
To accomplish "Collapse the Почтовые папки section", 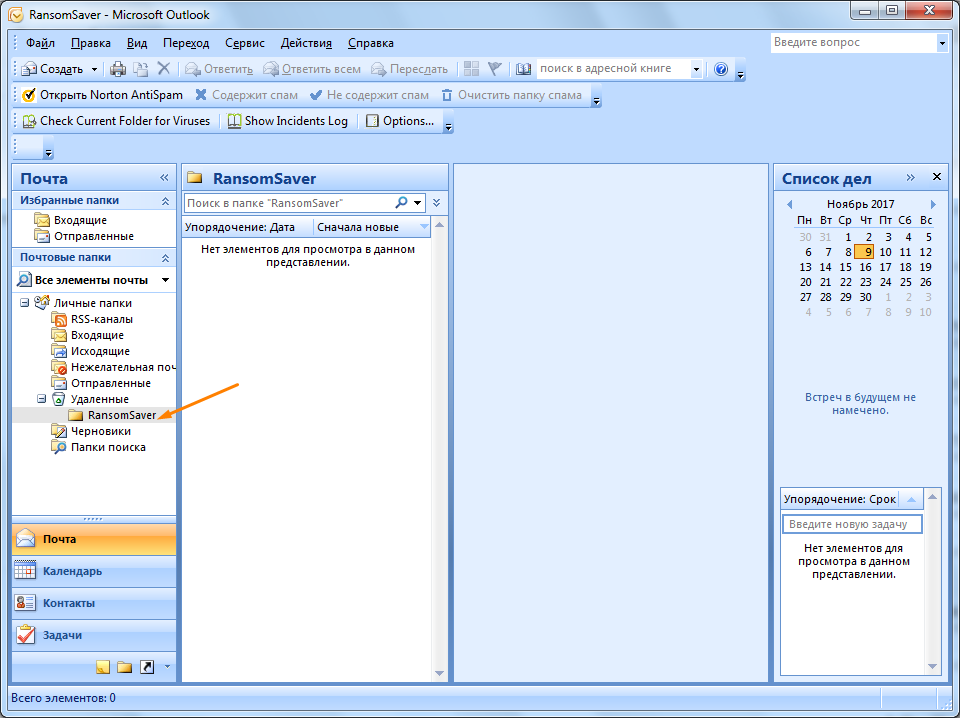I will click(165, 258).
